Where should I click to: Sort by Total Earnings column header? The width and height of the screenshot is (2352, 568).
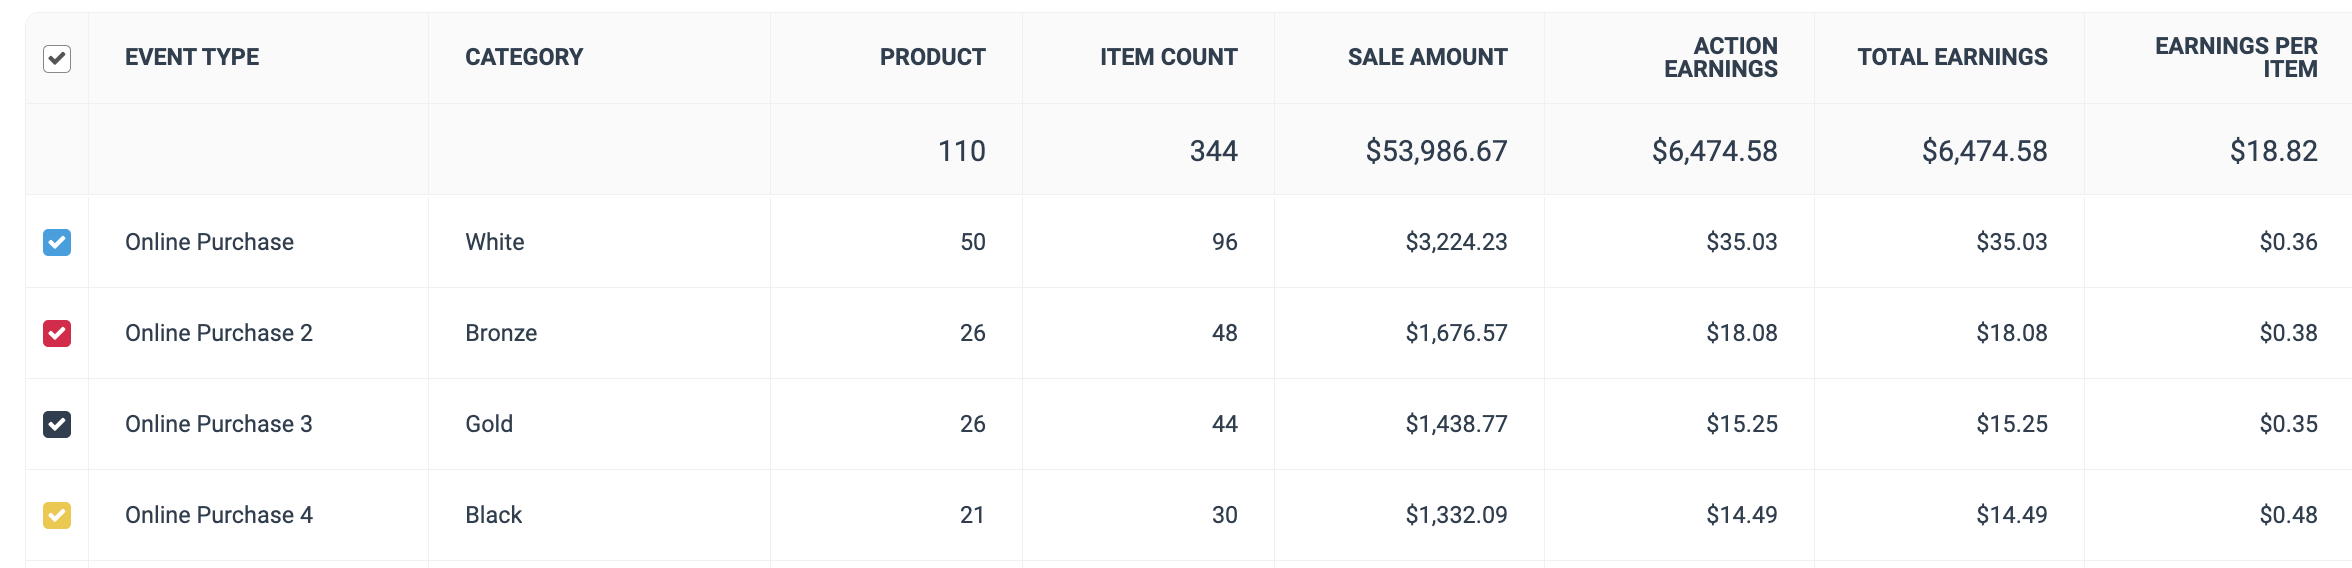pos(1952,57)
